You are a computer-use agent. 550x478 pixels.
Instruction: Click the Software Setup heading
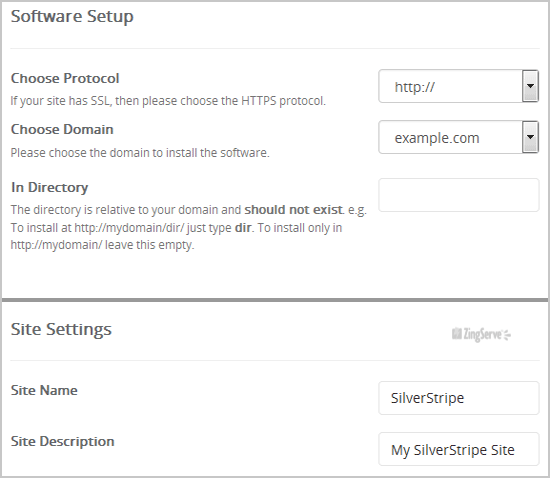click(x=72, y=16)
